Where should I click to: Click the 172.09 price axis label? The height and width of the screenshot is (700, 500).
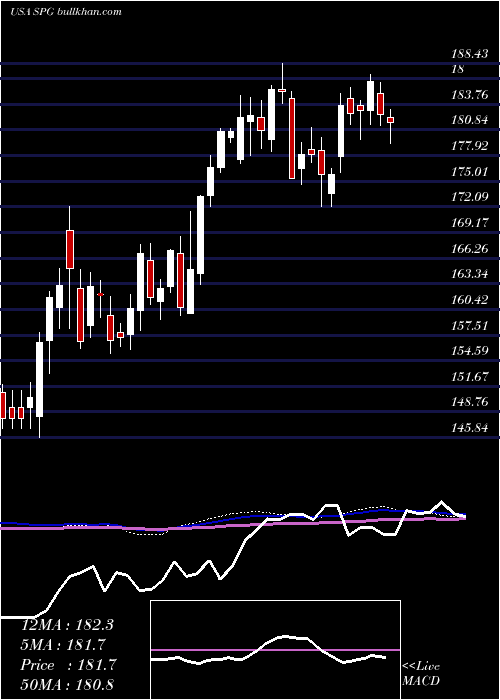tap(469, 197)
